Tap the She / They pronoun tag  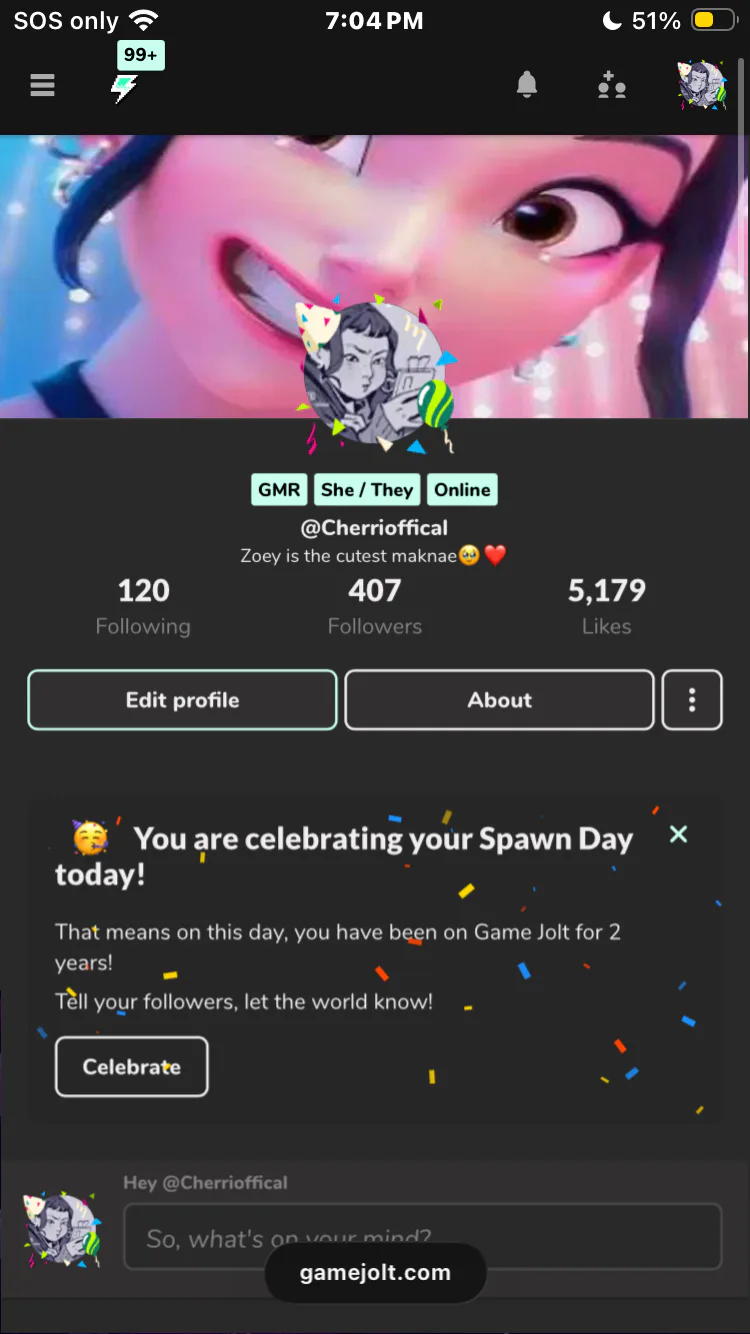[367, 490]
